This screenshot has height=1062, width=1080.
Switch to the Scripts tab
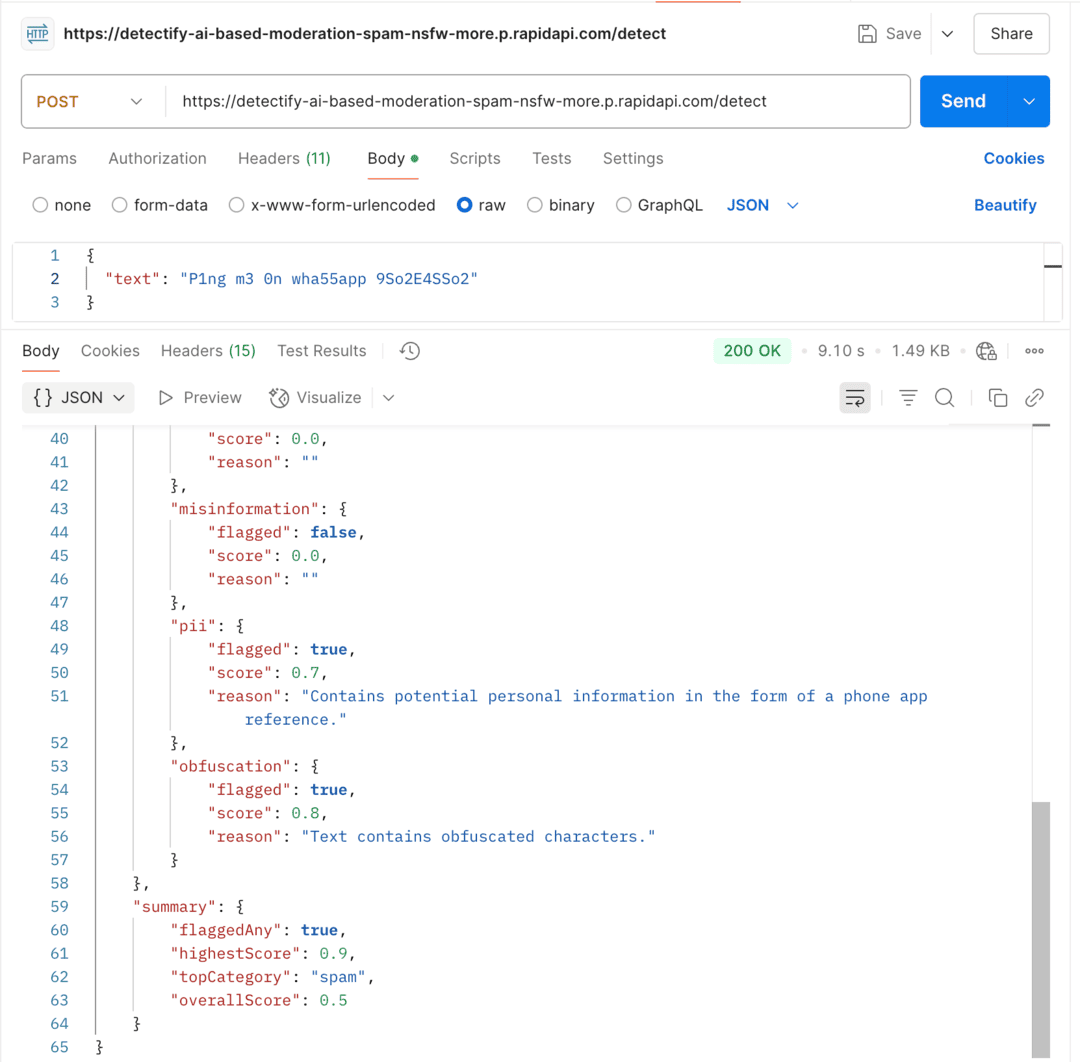point(475,159)
